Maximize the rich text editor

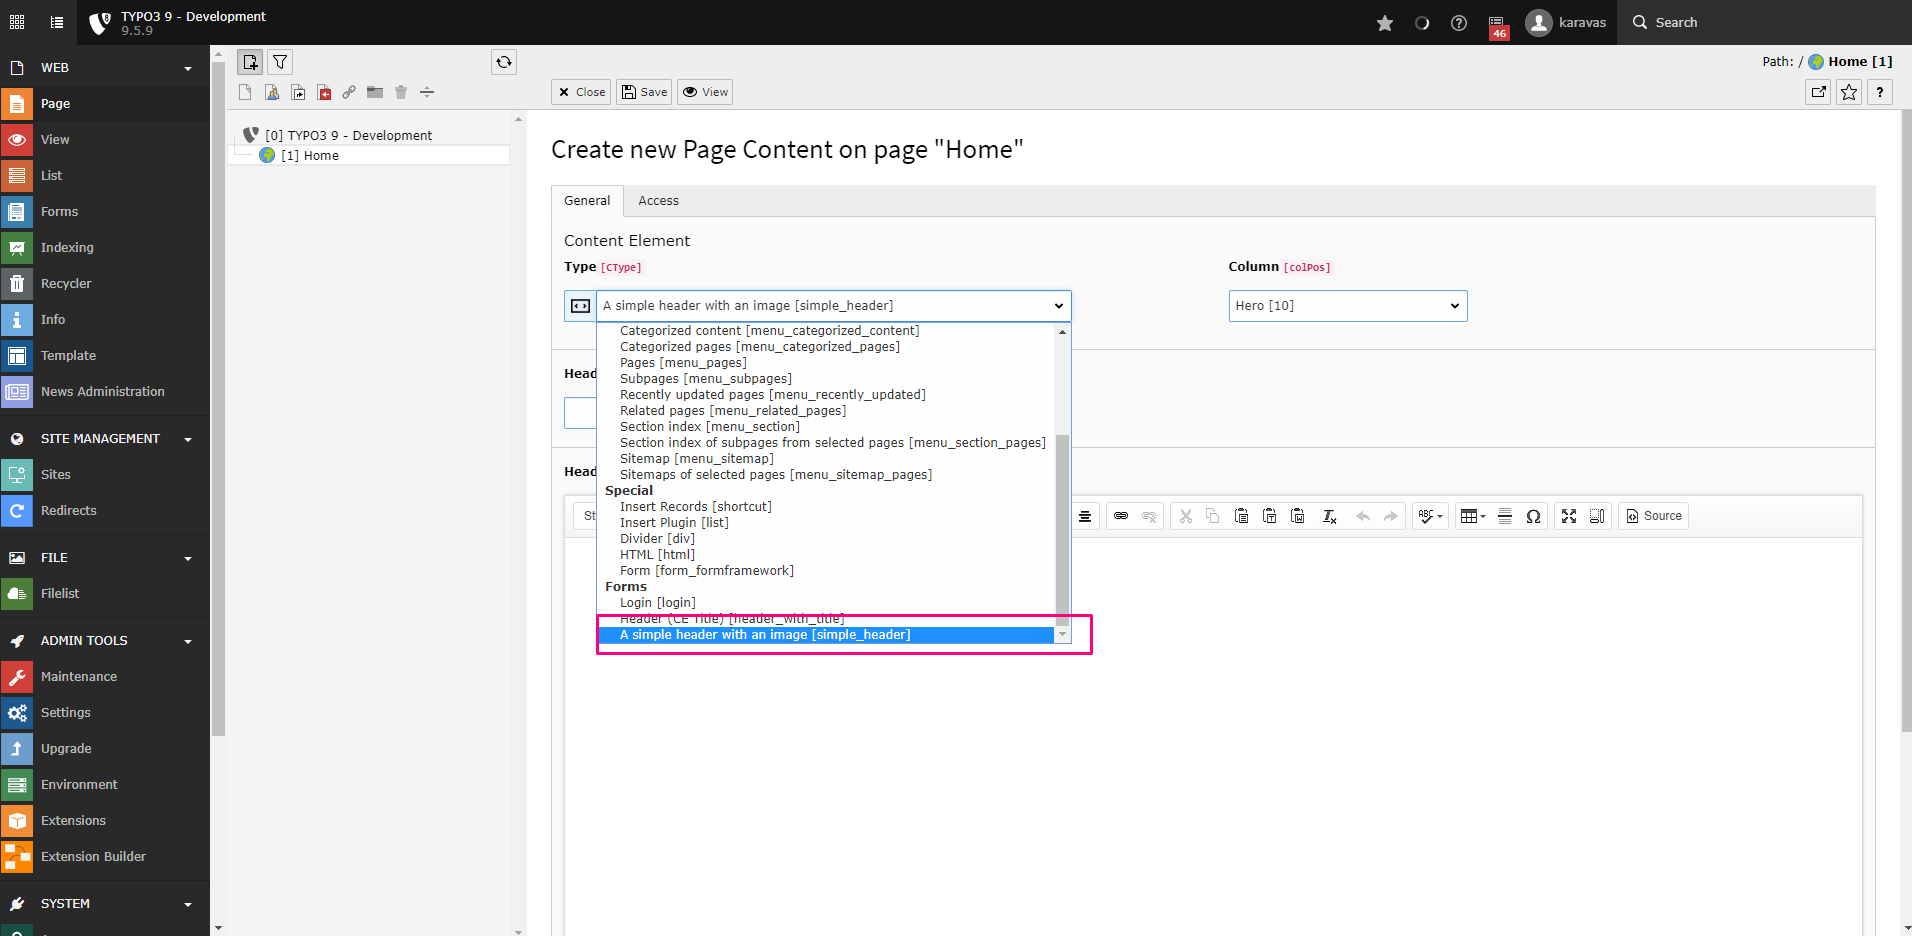1569,516
